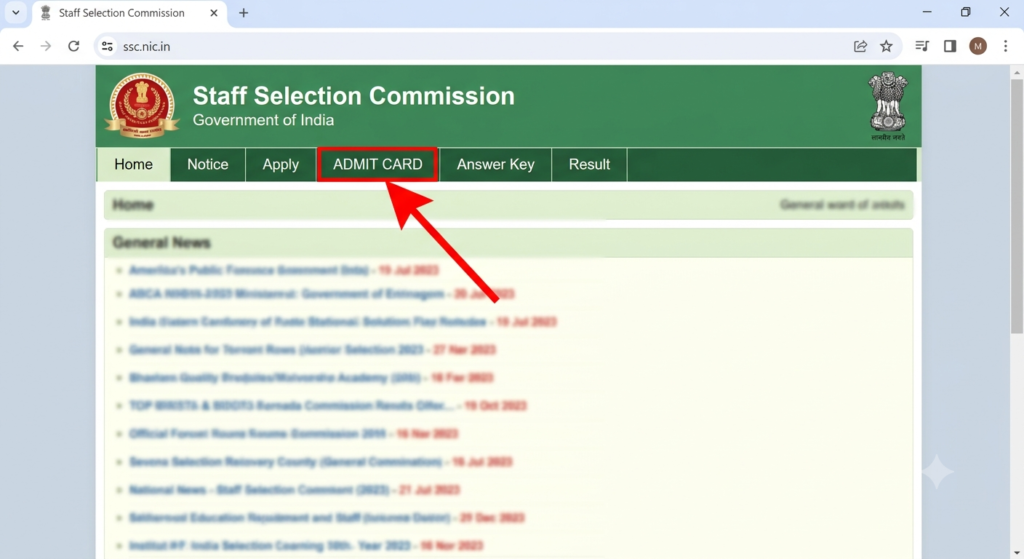Close the Staff Selection Commission tab
Image resolution: width=1024 pixels, height=559 pixels.
pyautogui.click(x=214, y=13)
